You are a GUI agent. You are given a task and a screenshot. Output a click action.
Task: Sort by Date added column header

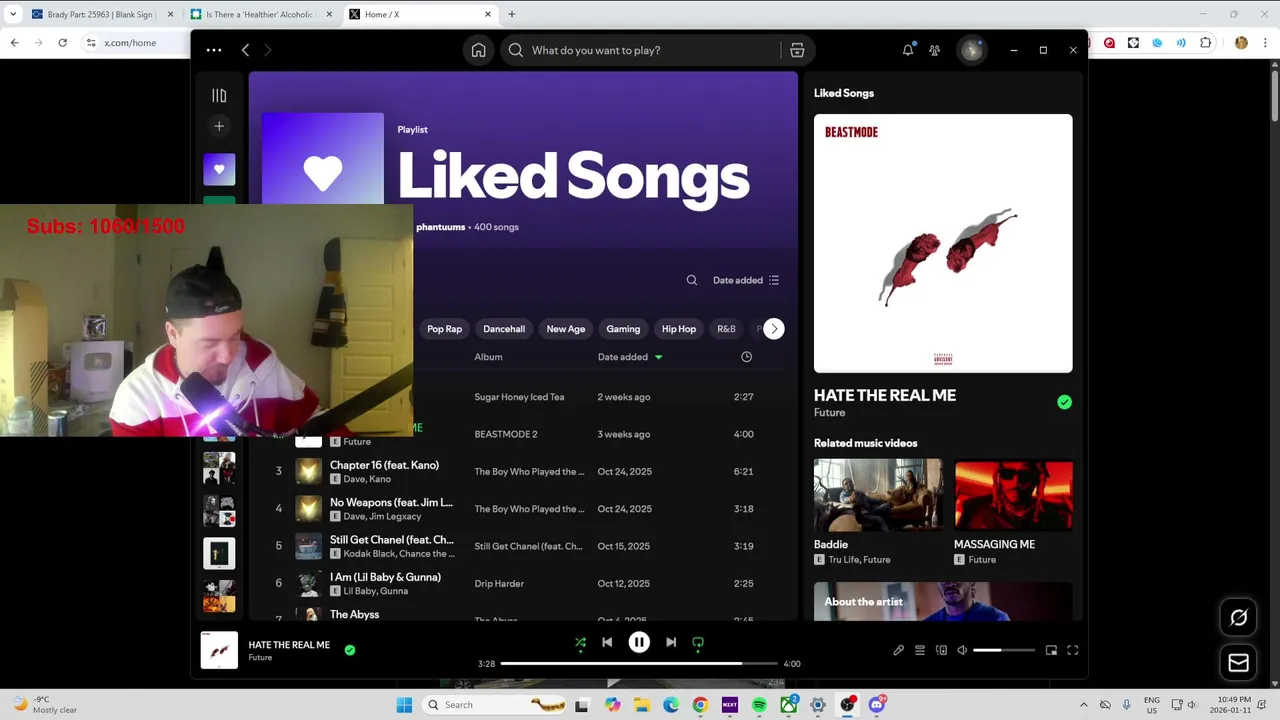coord(630,357)
